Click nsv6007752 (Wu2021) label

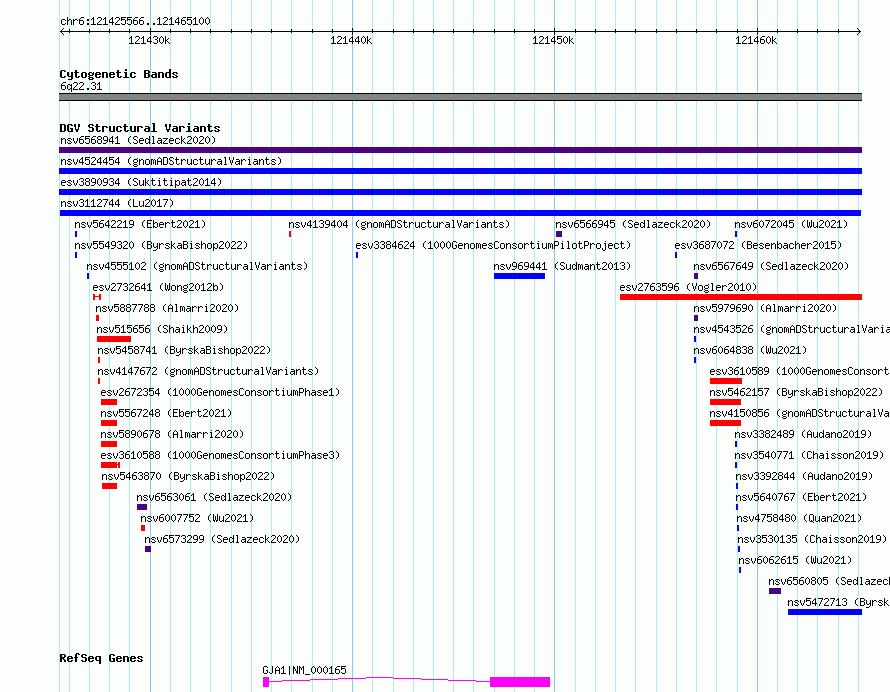click(197, 518)
